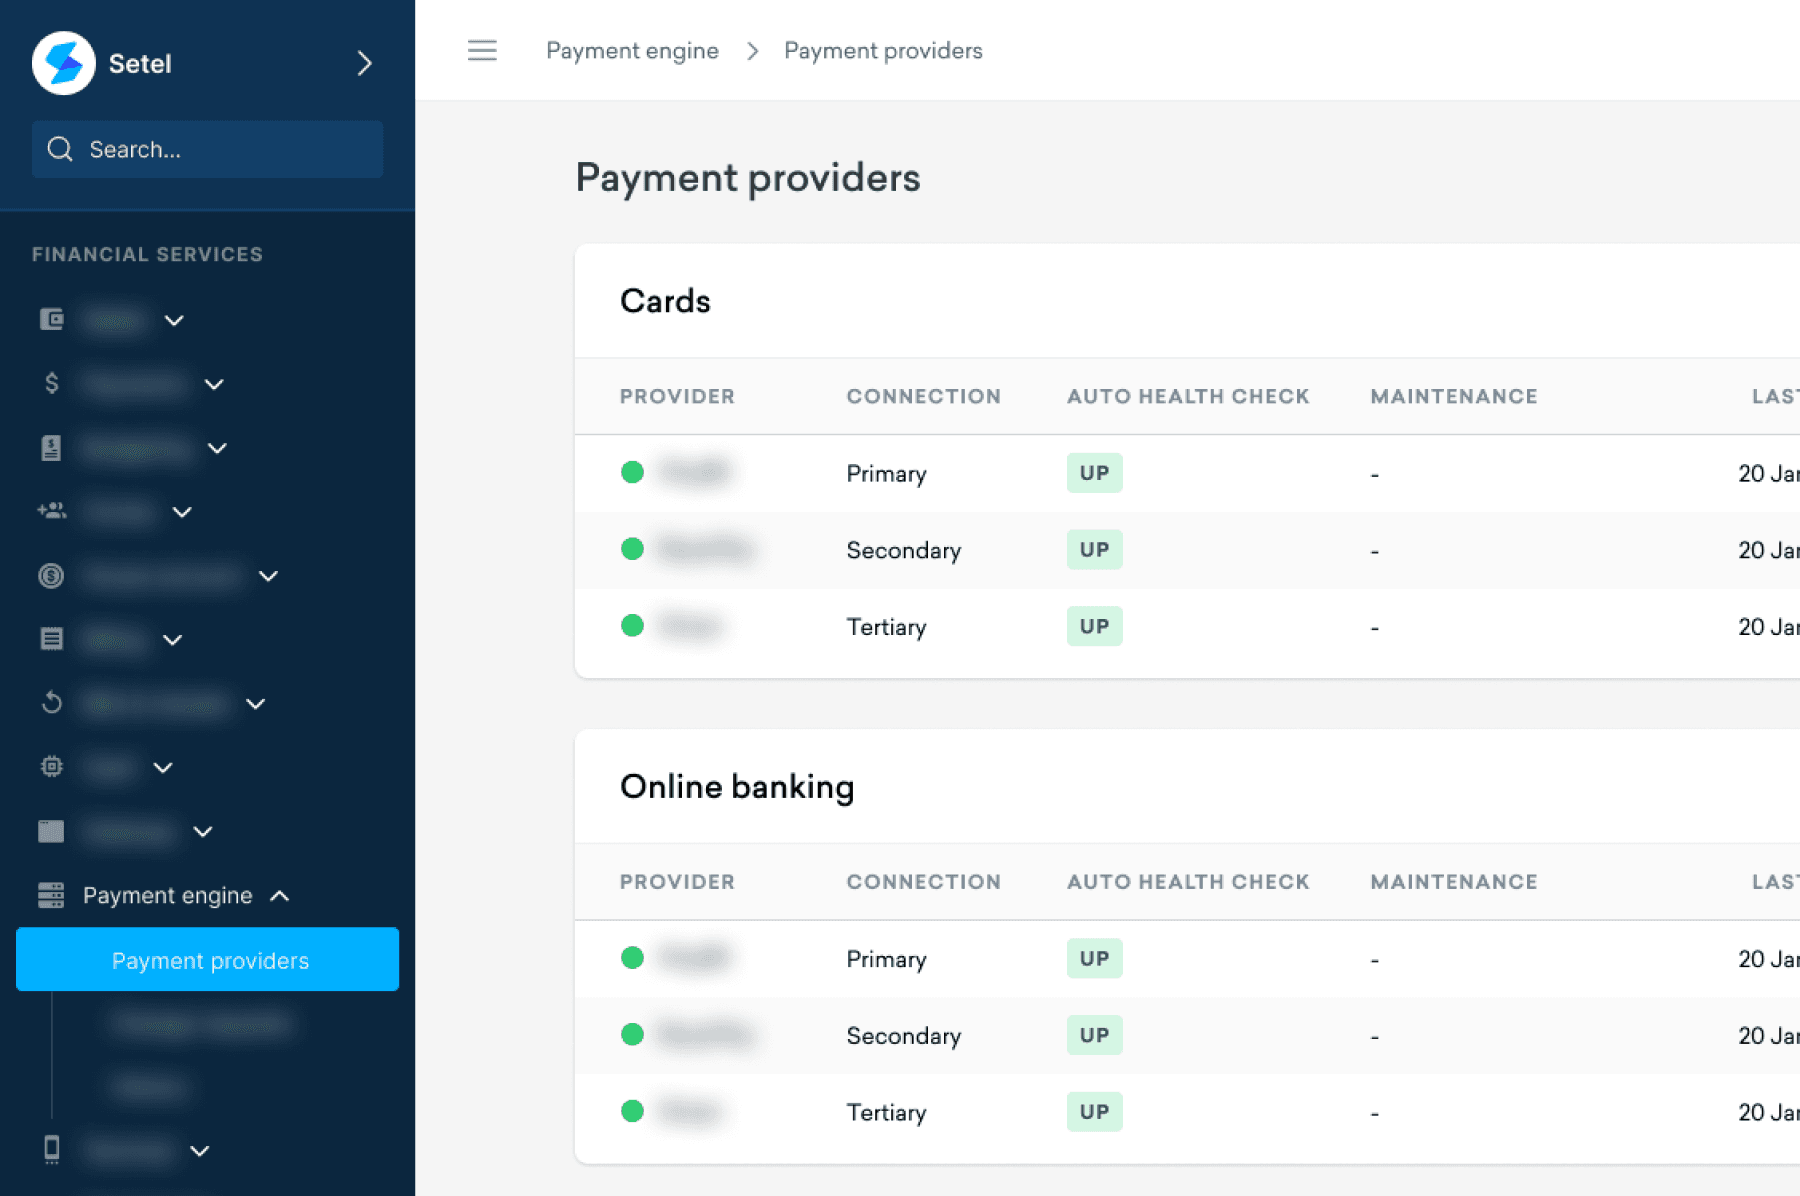1800x1196 pixels.
Task: Click the Primary connection cell in Cards
Action: click(x=886, y=474)
